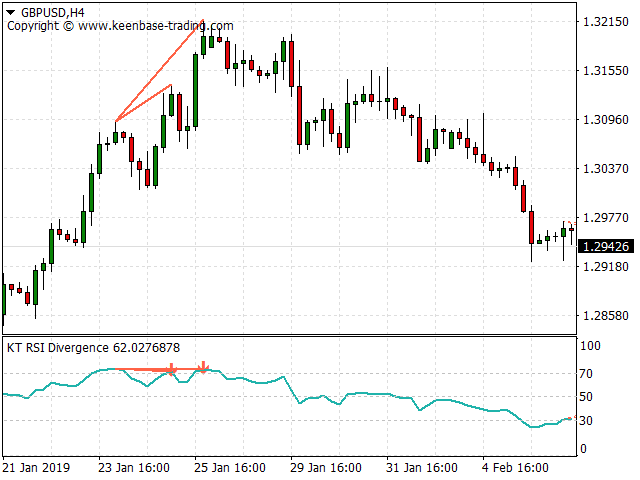The height and width of the screenshot is (480, 640).
Task: Click the 1.30960 price axis label
Action: 606,120
